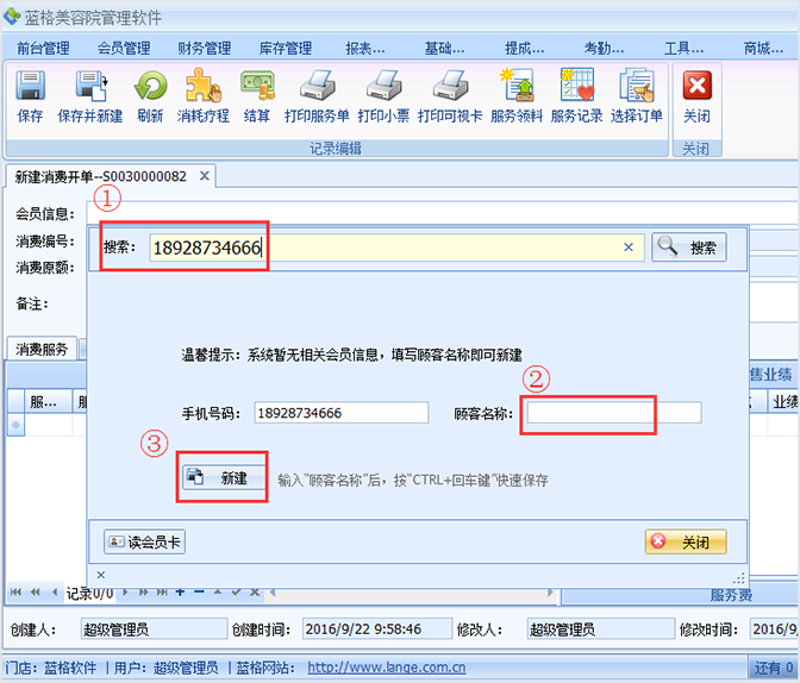Image resolution: width=800 pixels, height=683 pixels.
Task: Click the yellow 关闭 popup button
Action: pos(686,542)
